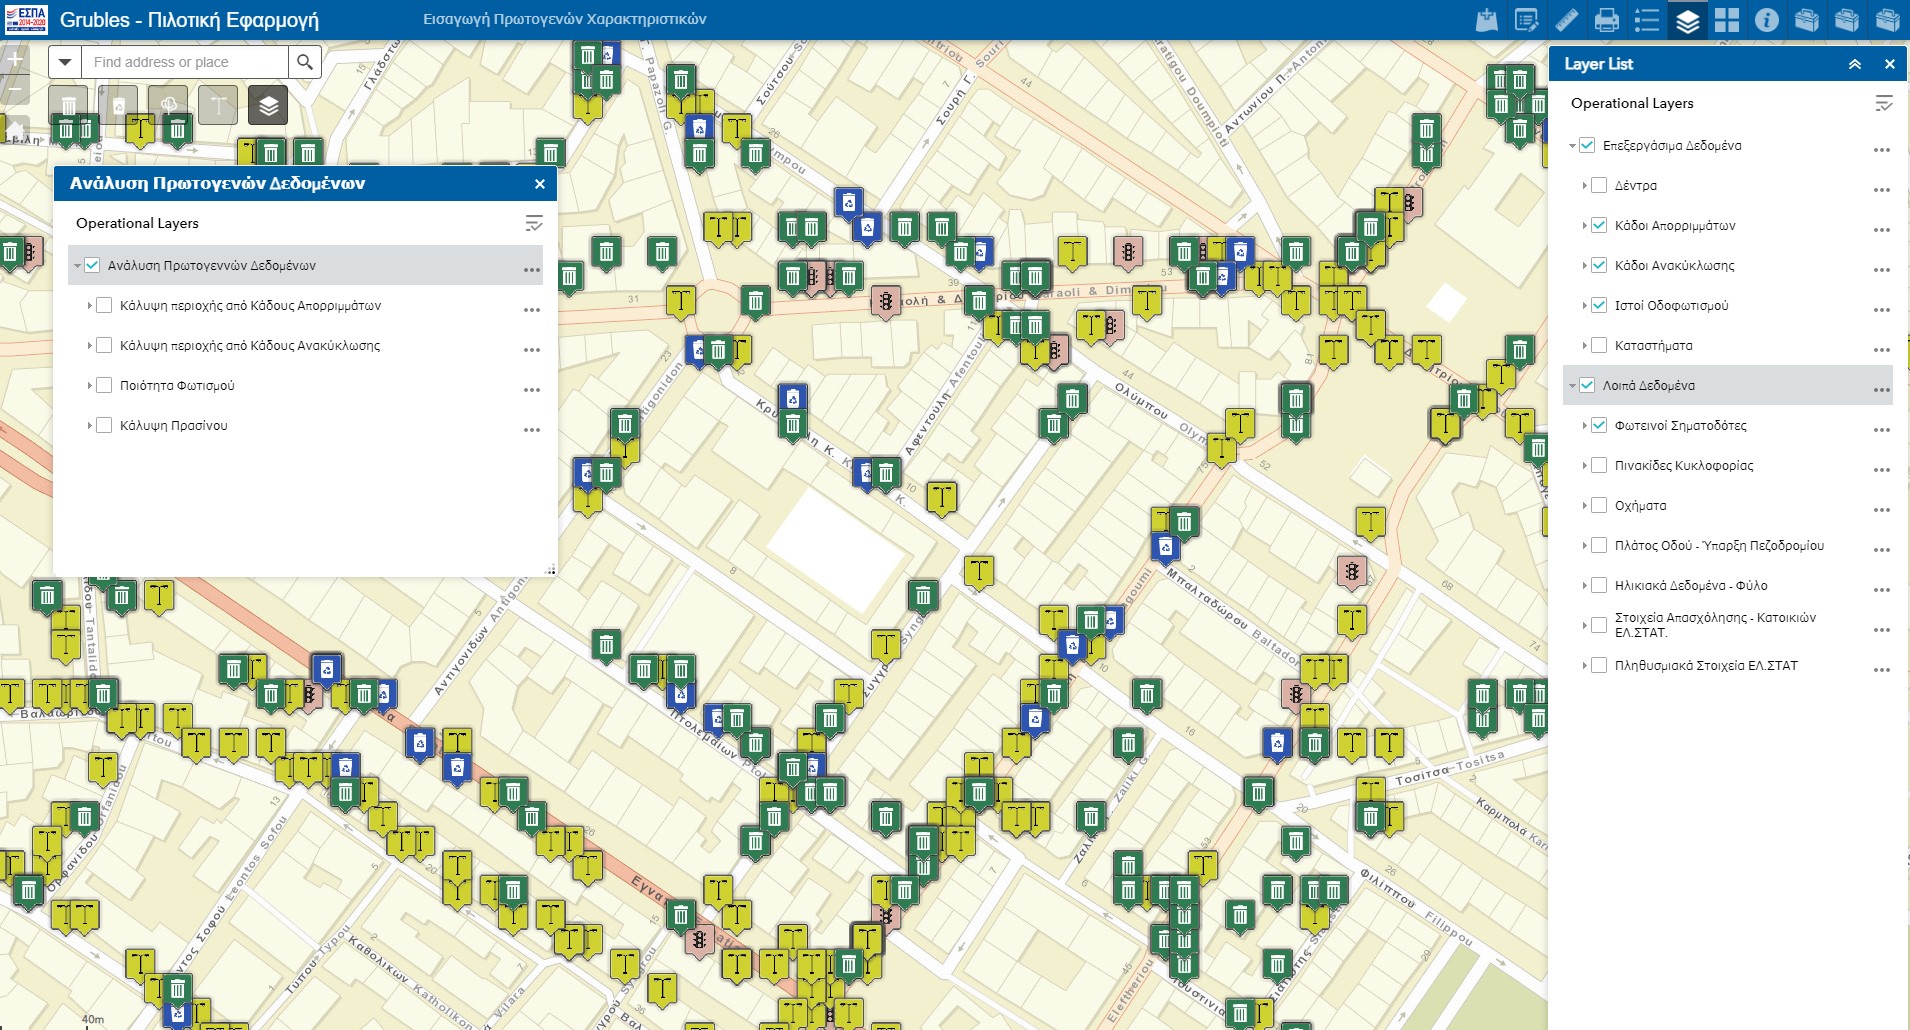Open the Legend list icon

point(1646,20)
